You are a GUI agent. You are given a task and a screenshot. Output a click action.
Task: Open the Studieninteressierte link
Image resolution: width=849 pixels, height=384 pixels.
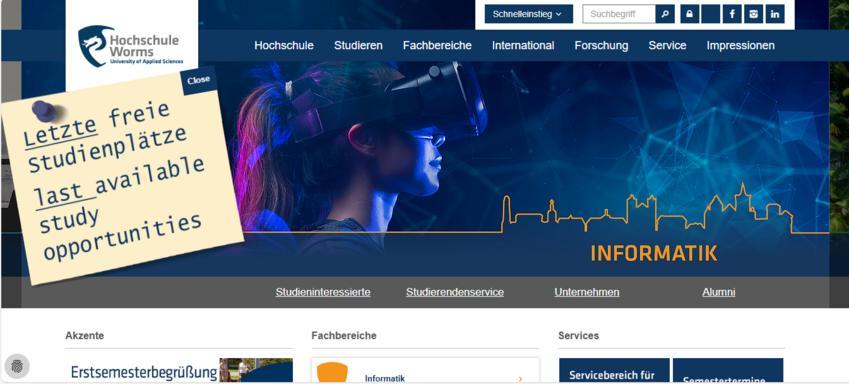point(323,292)
